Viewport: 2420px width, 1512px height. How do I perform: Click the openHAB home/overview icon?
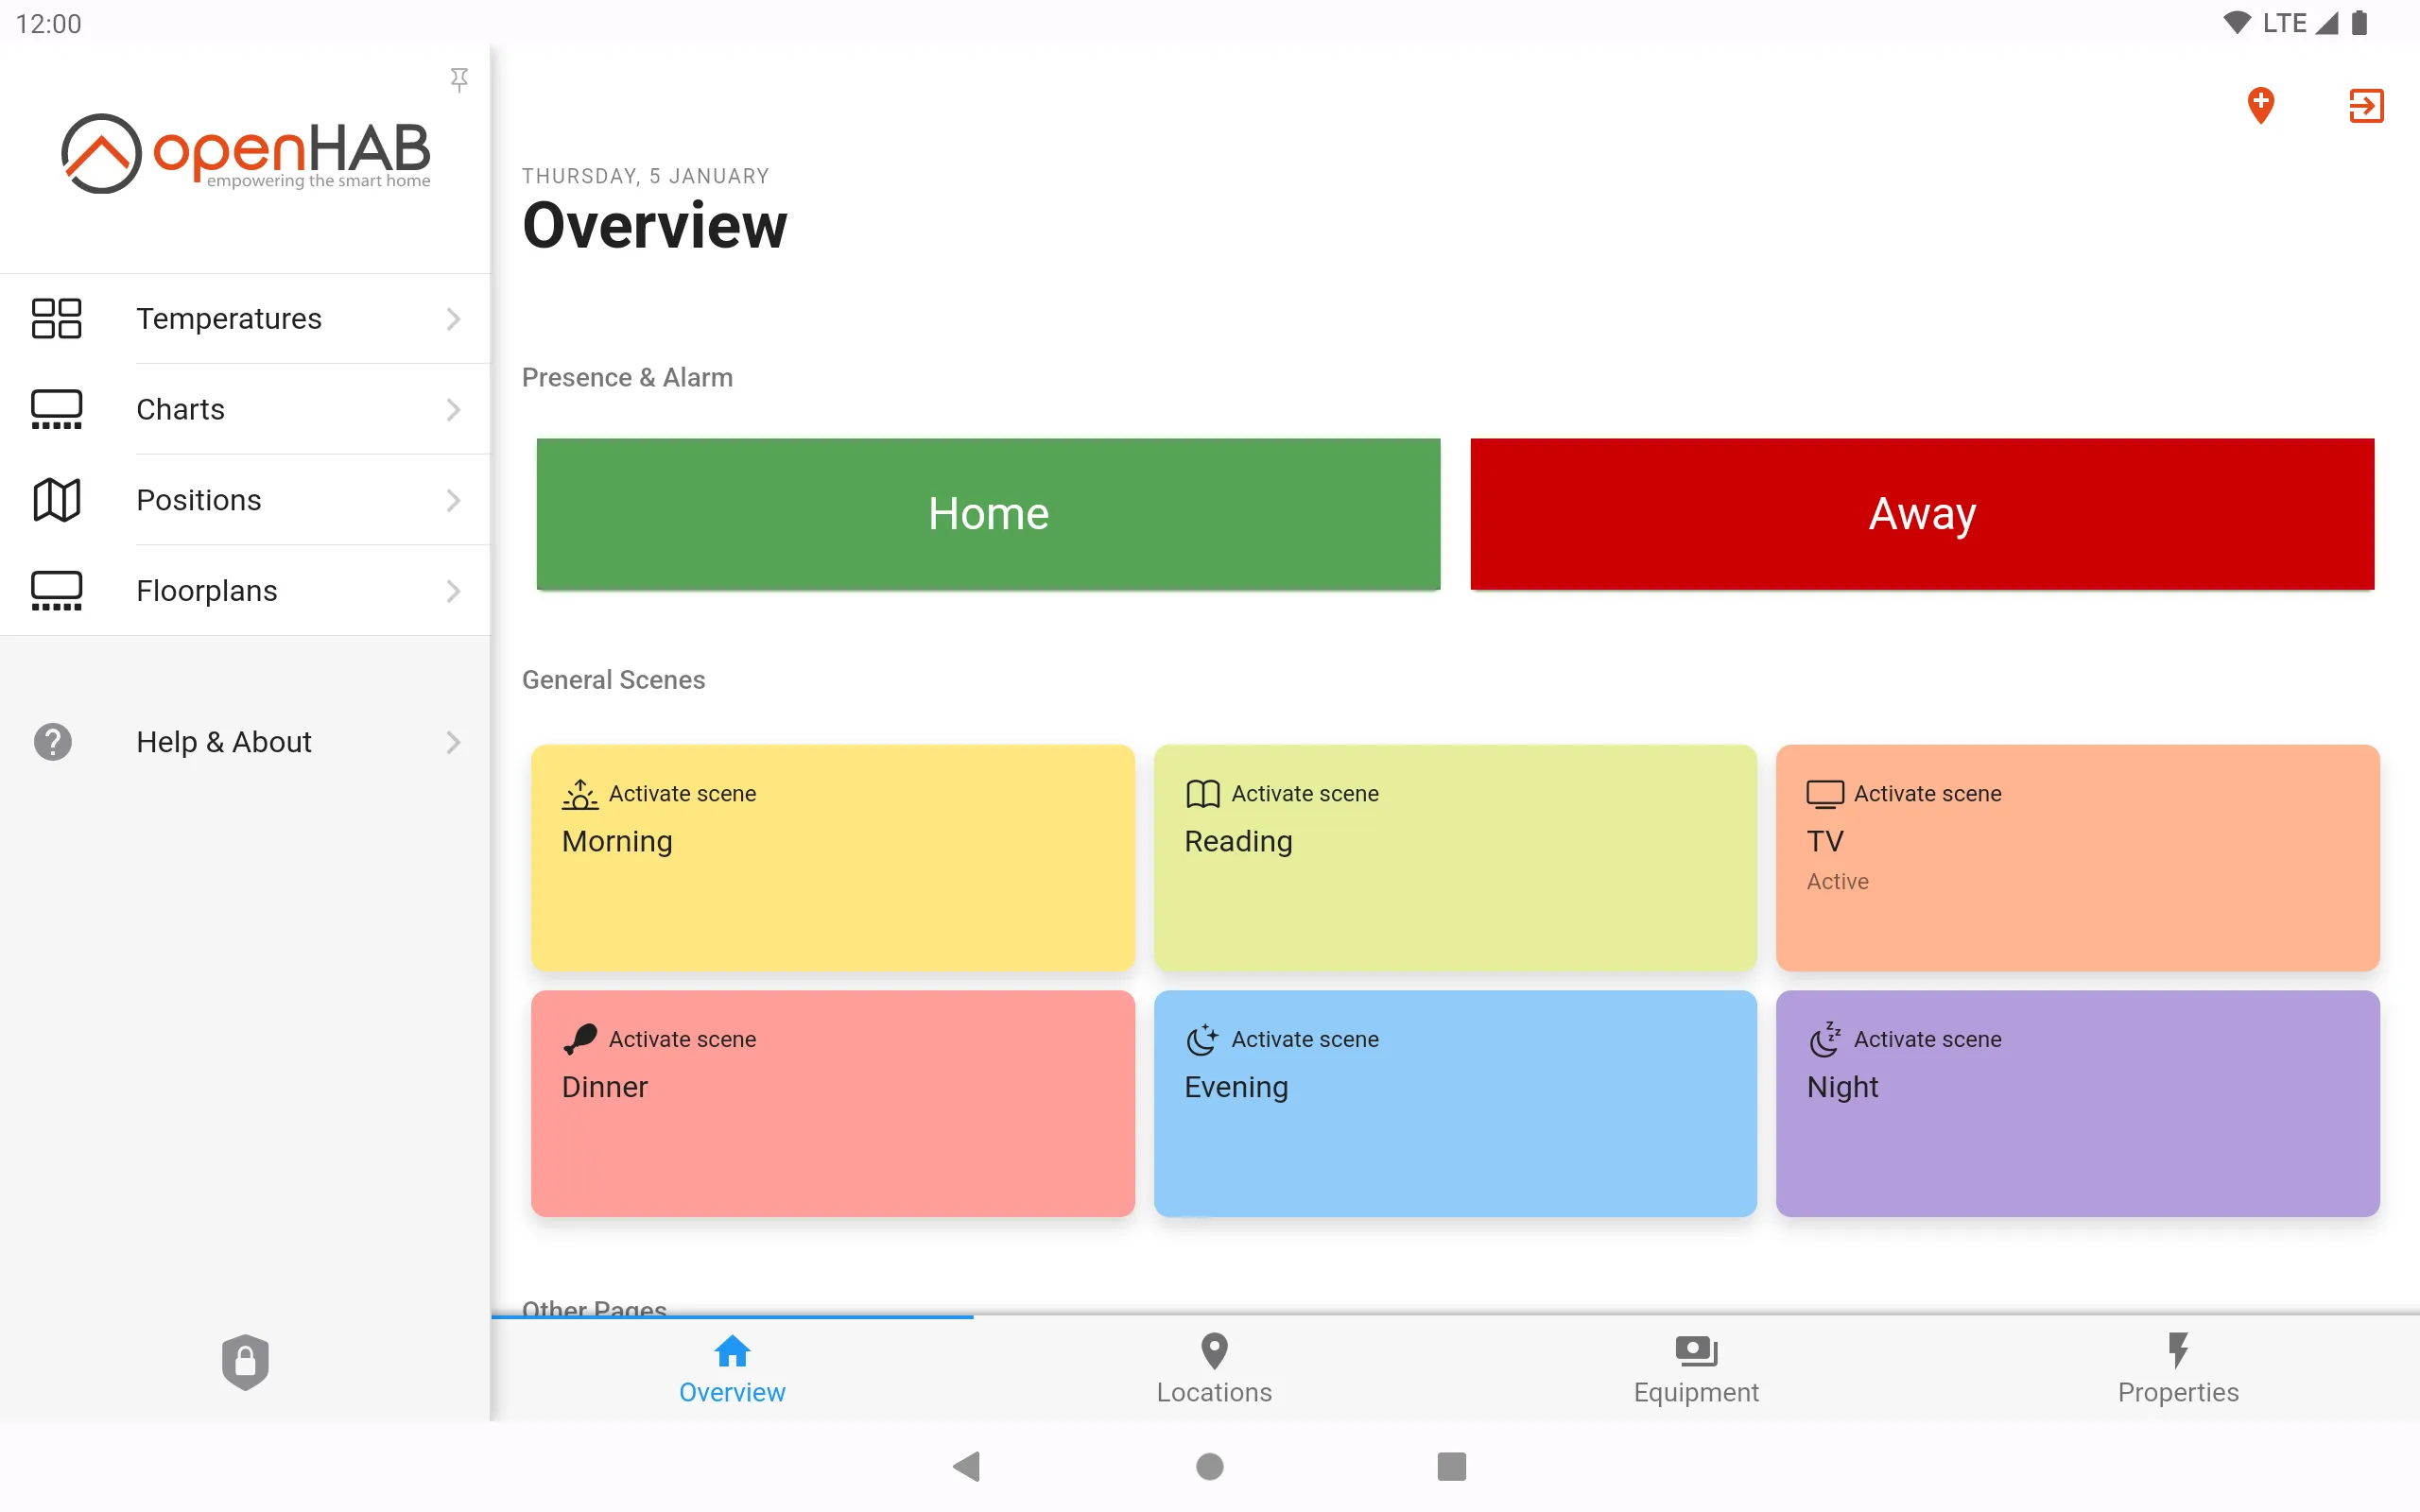732,1353
